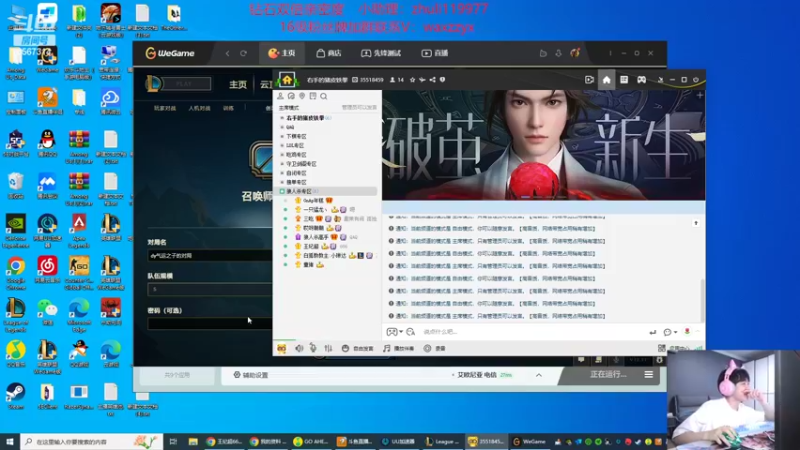The image size is (800, 450).
Task: Expand server selector chevron in WeGame bar
Action: tap(539, 375)
